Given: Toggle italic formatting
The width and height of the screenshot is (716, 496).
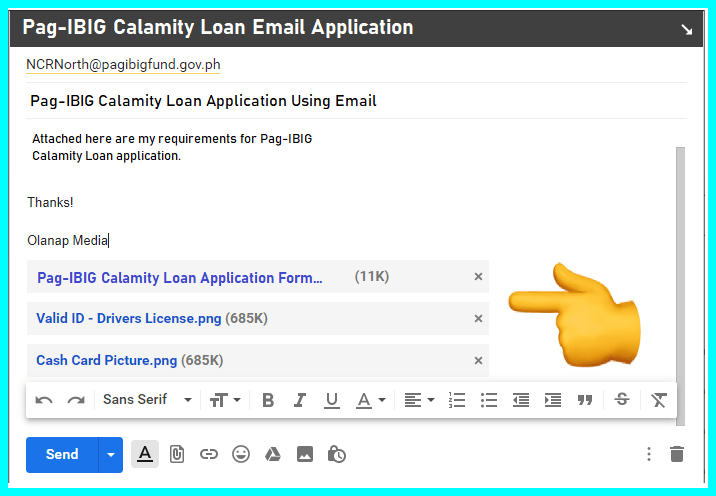Looking at the screenshot, I should pyautogui.click(x=300, y=401).
